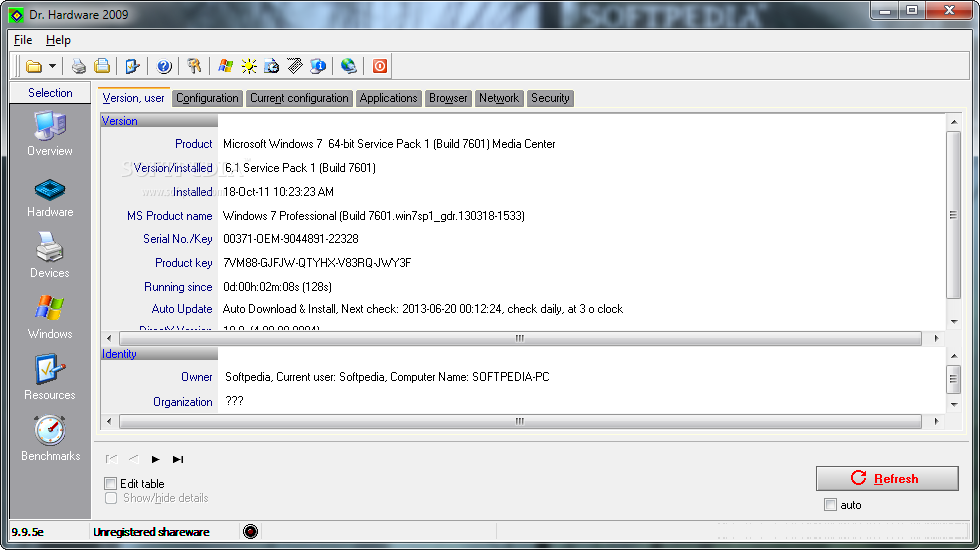Click the red power exit toolbar icon
The height and width of the screenshot is (550, 980).
click(379, 66)
